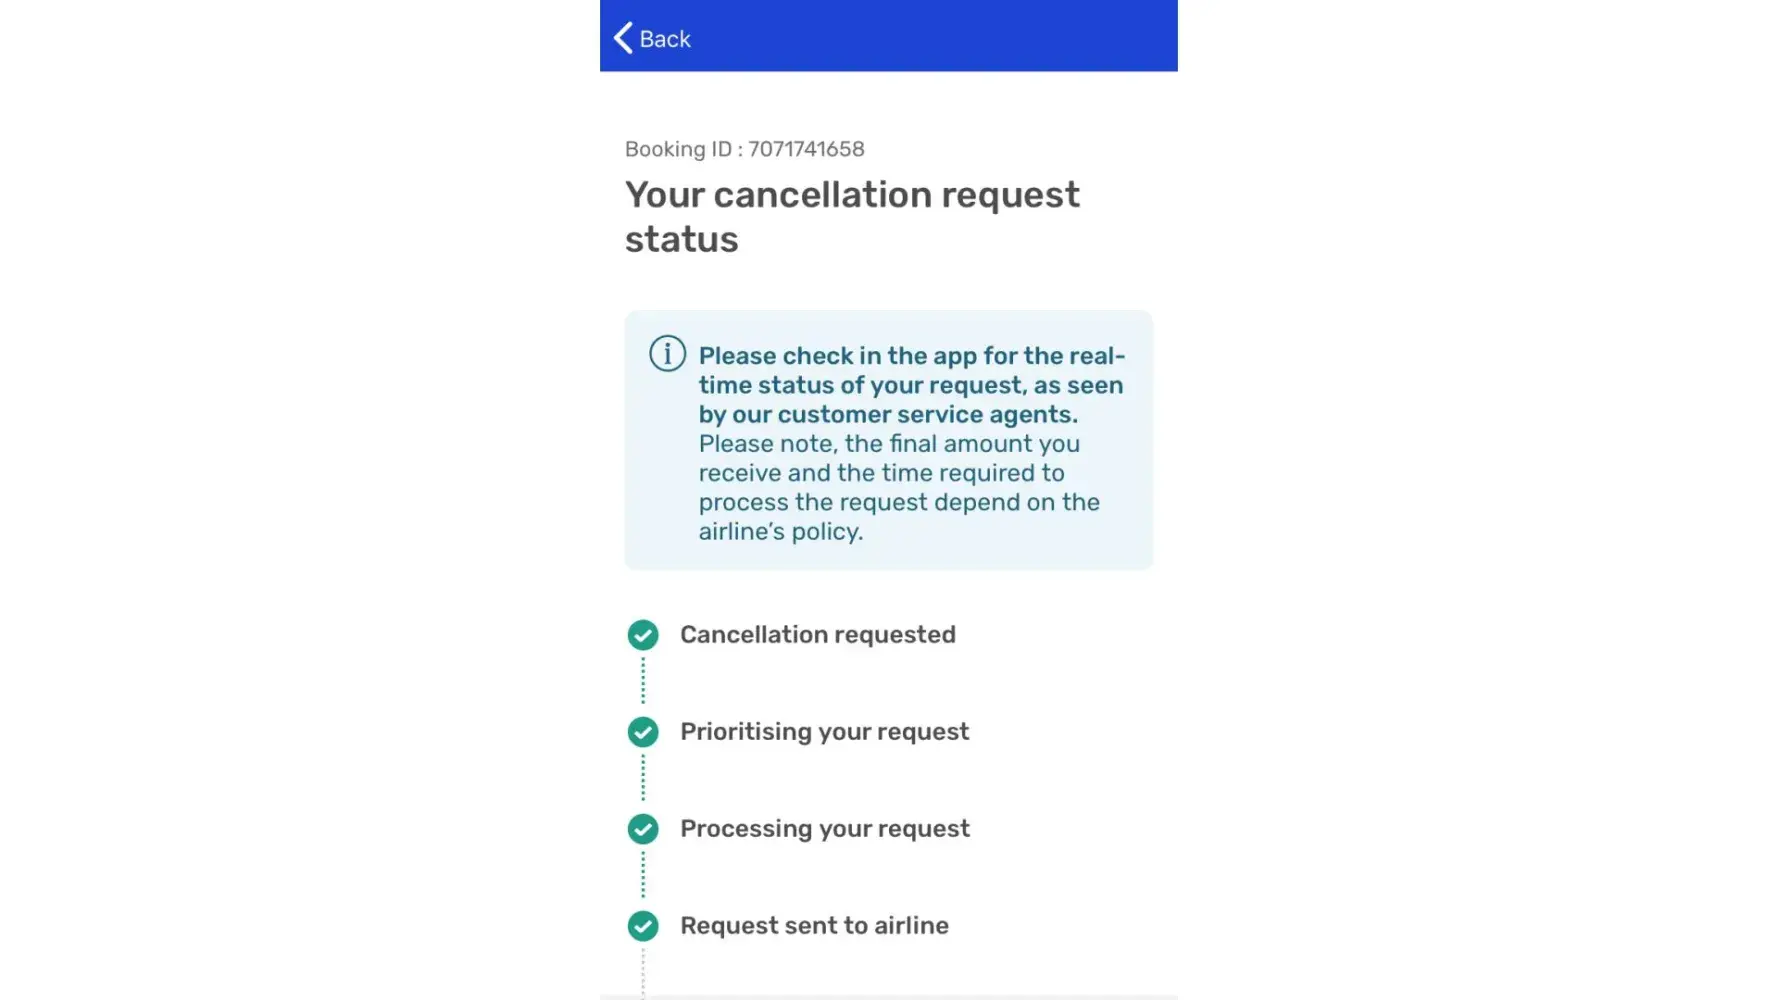This screenshot has height=1000, width=1778.
Task: Click checkmark icon beside Cancellation requested
Action: [643, 635]
